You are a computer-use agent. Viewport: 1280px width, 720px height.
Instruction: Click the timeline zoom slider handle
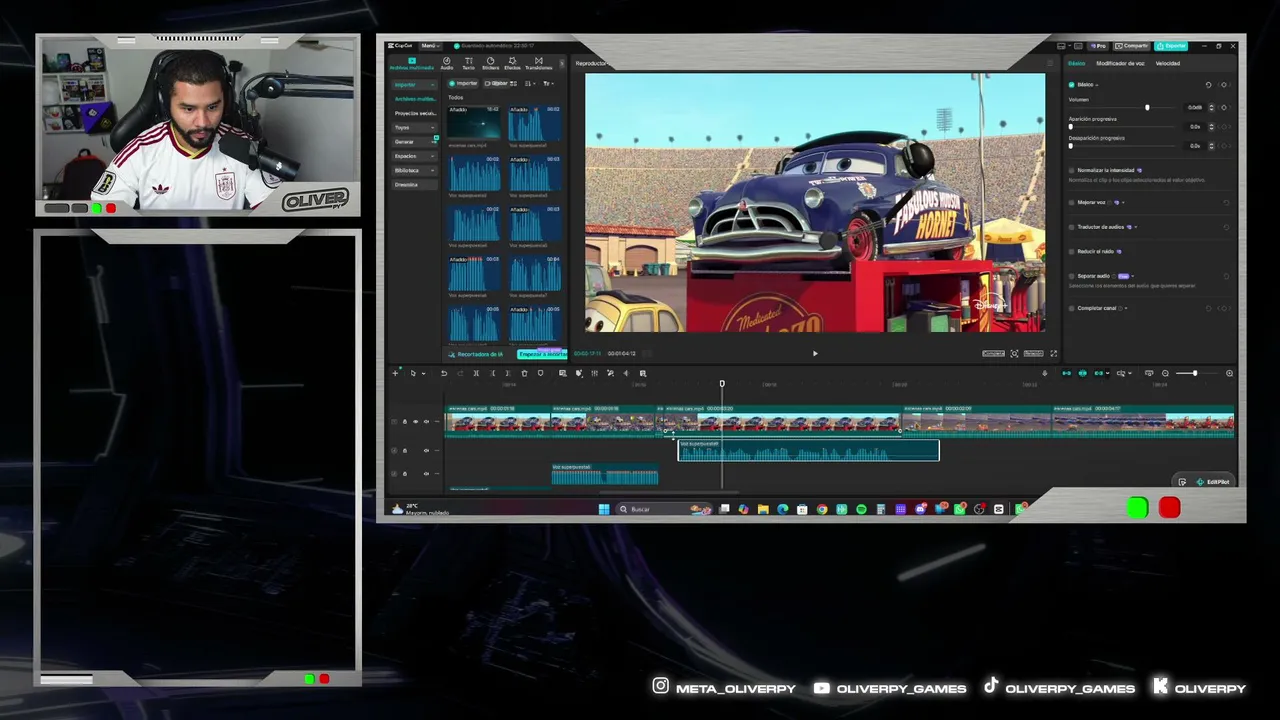click(x=1194, y=373)
